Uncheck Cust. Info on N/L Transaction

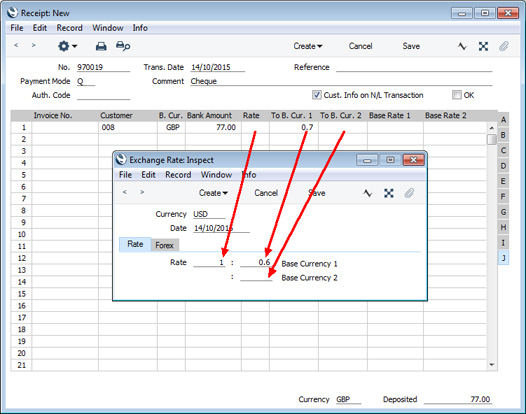[316, 95]
